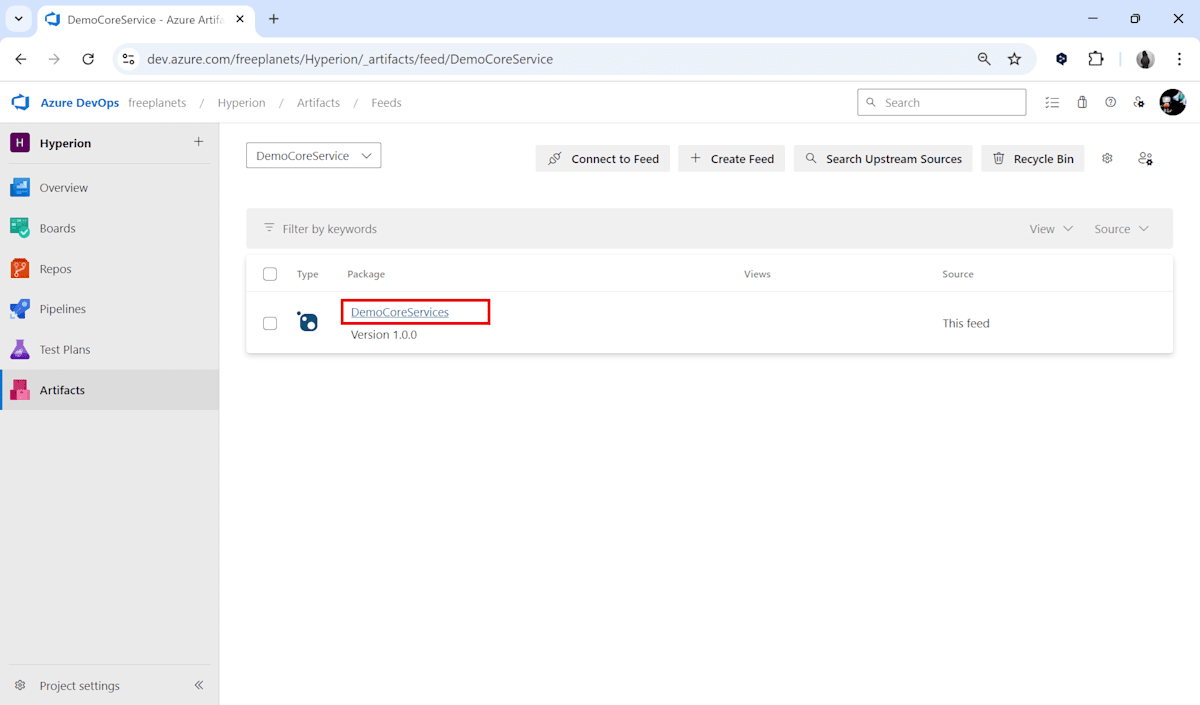Click freeplanets breadcrumb
The height and width of the screenshot is (705, 1200).
pos(157,103)
